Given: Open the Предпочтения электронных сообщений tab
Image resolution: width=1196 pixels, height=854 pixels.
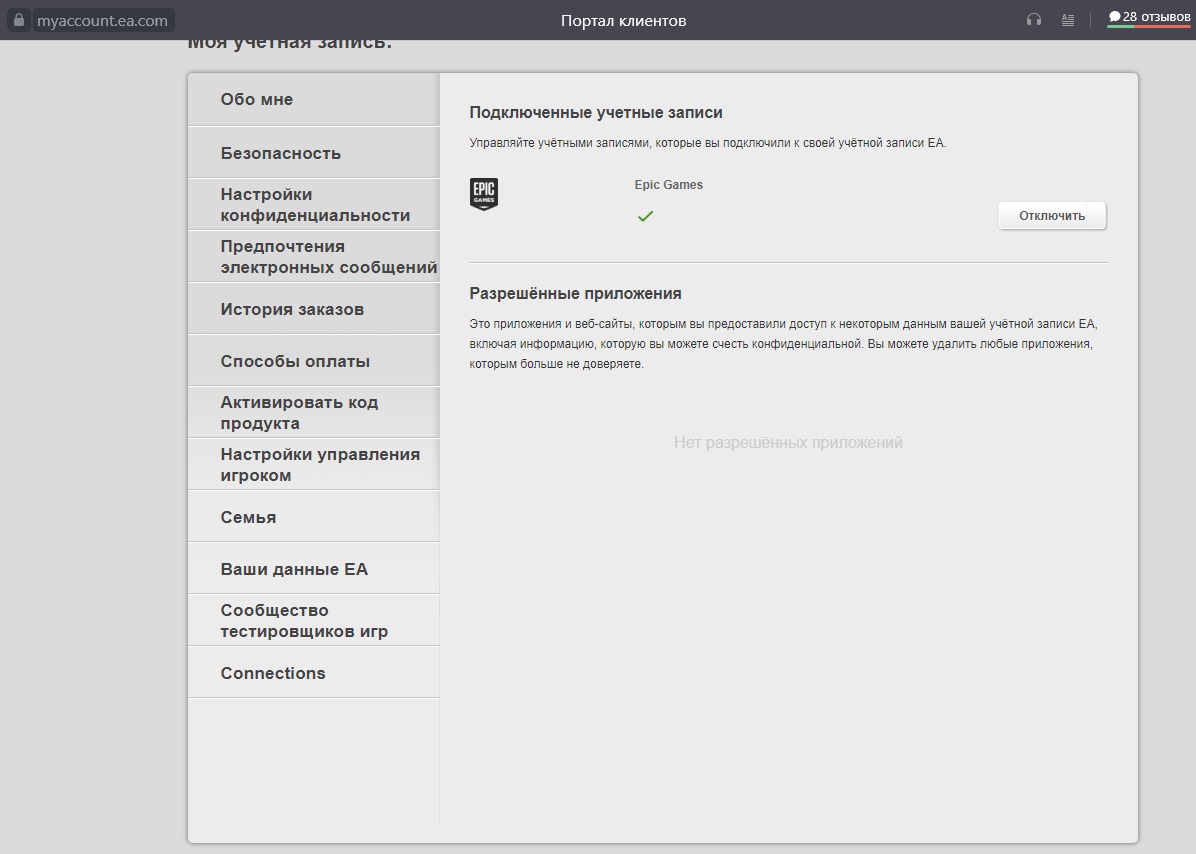Looking at the screenshot, I should (313, 257).
